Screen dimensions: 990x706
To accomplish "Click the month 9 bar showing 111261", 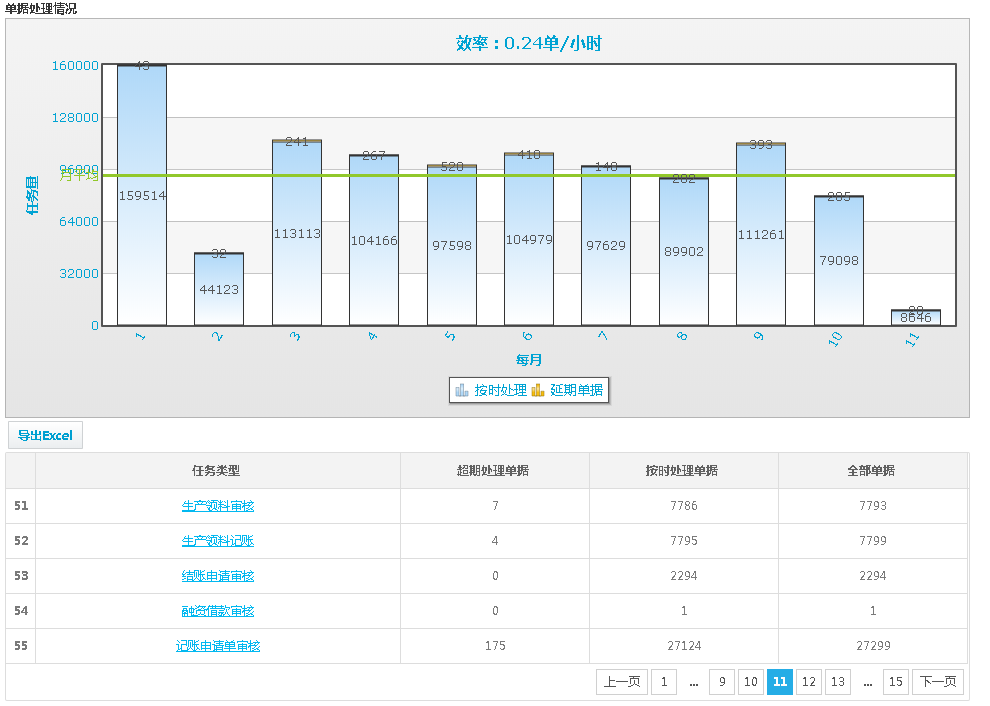I will coord(761,235).
